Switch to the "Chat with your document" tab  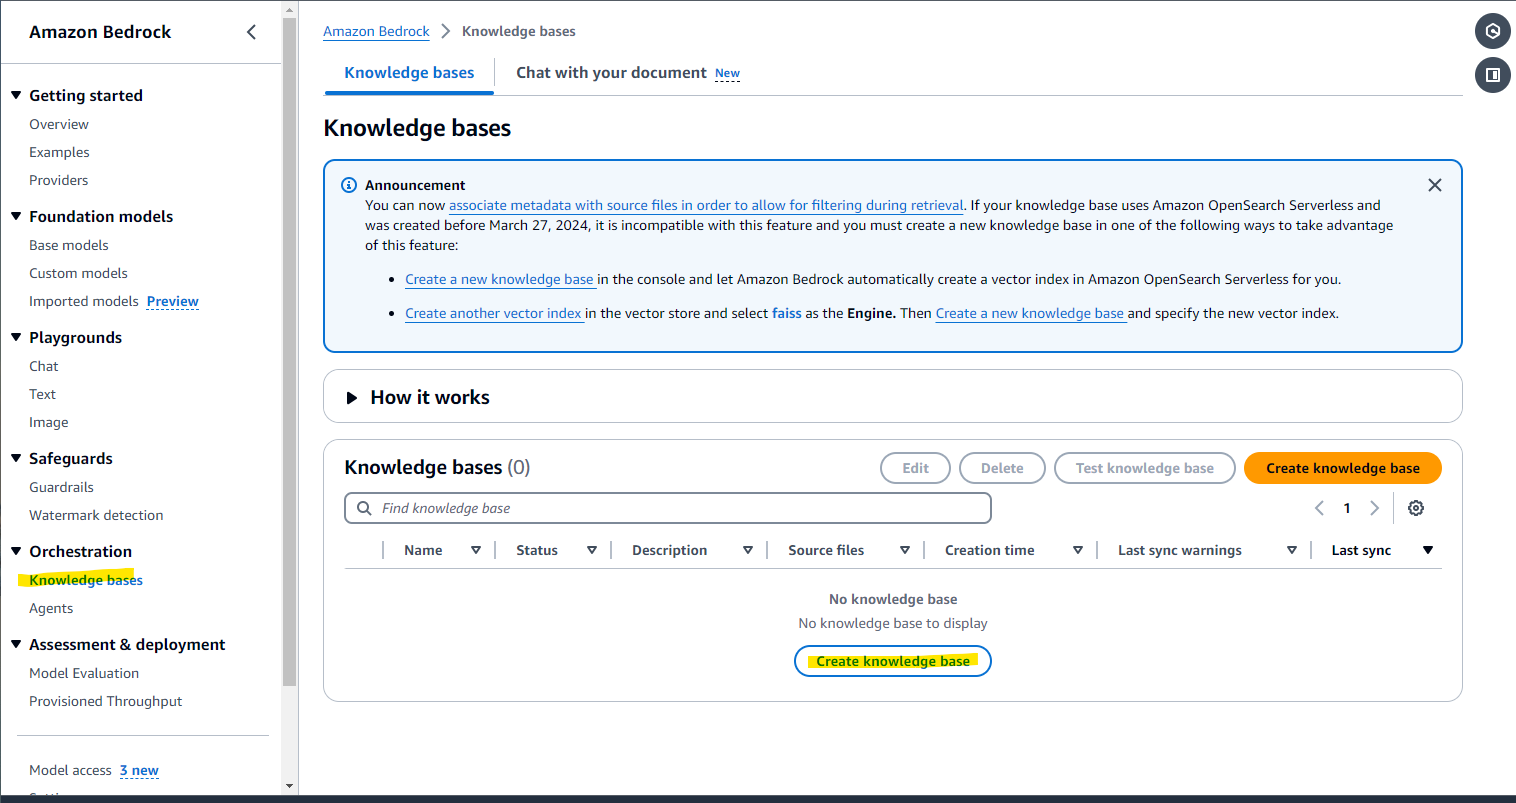click(611, 72)
